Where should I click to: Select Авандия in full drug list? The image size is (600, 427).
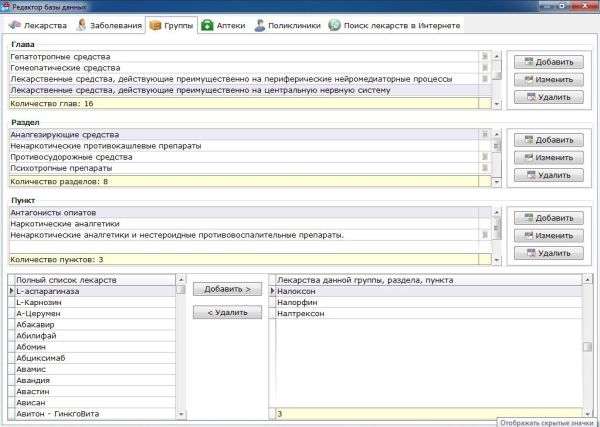pos(95,380)
